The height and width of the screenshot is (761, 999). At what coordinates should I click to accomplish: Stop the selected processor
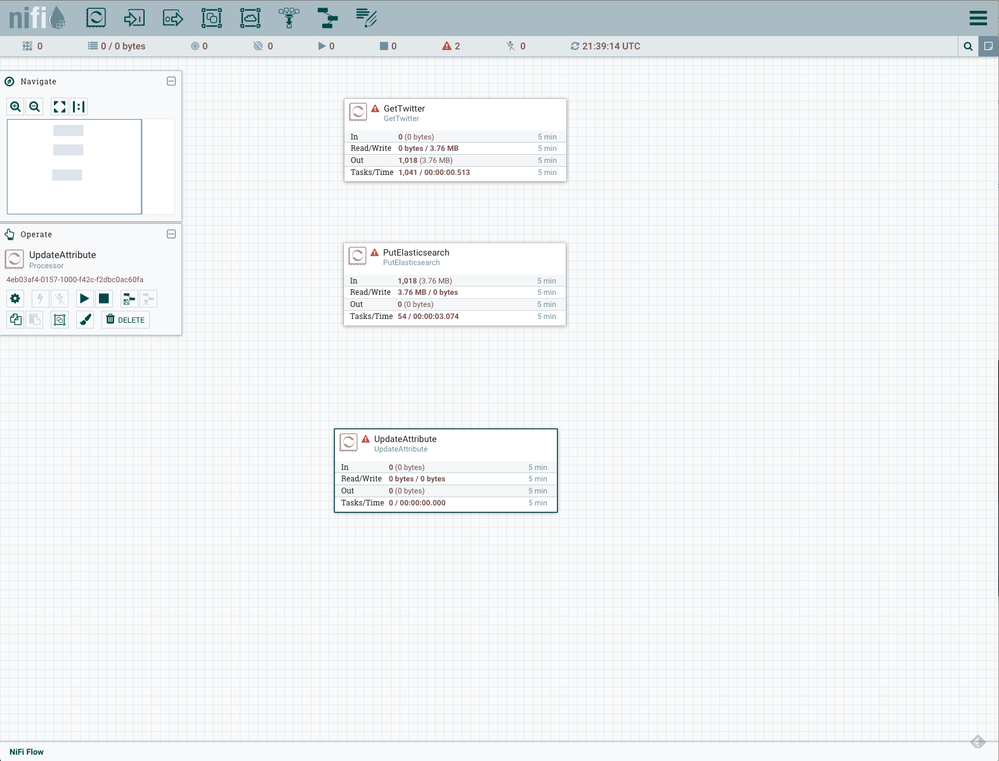point(104,298)
